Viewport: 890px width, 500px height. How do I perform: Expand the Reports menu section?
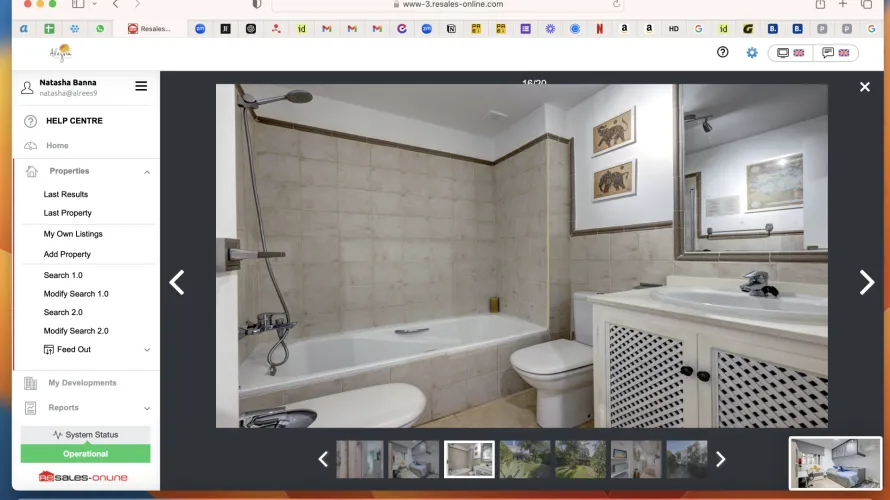[x=147, y=408]
